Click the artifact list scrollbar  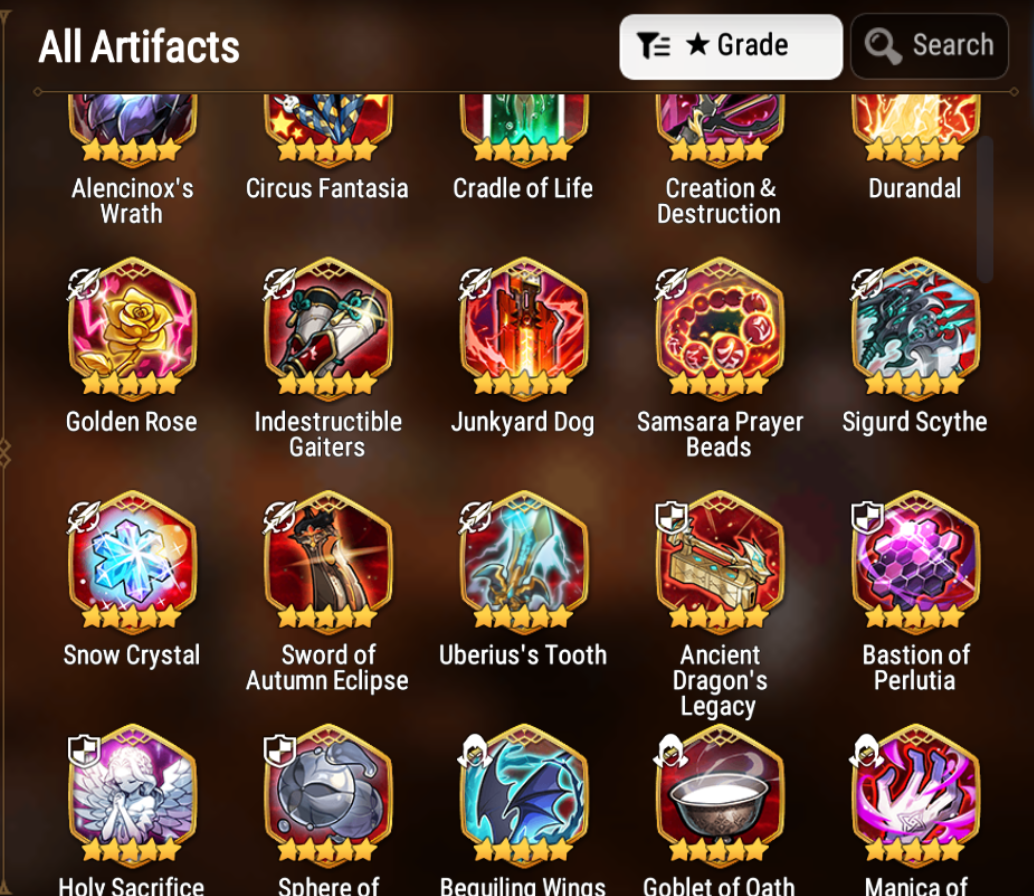pyautogui.click(x=985, y=209)
